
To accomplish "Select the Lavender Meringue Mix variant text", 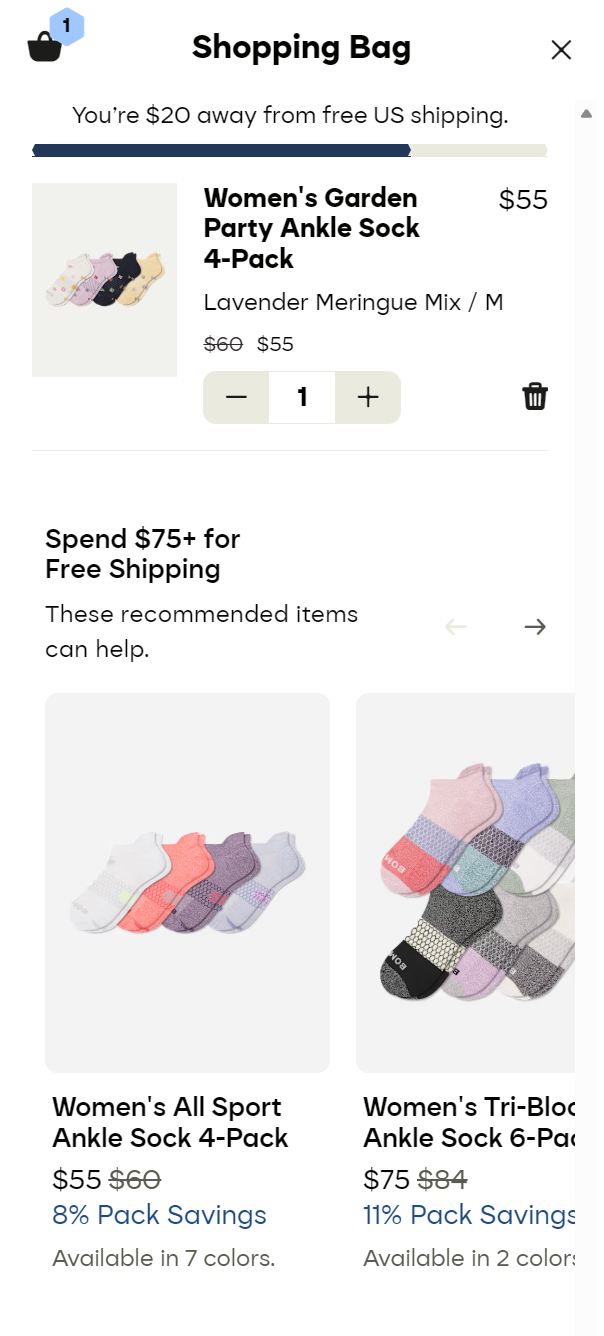I will [x=354, y=302].
